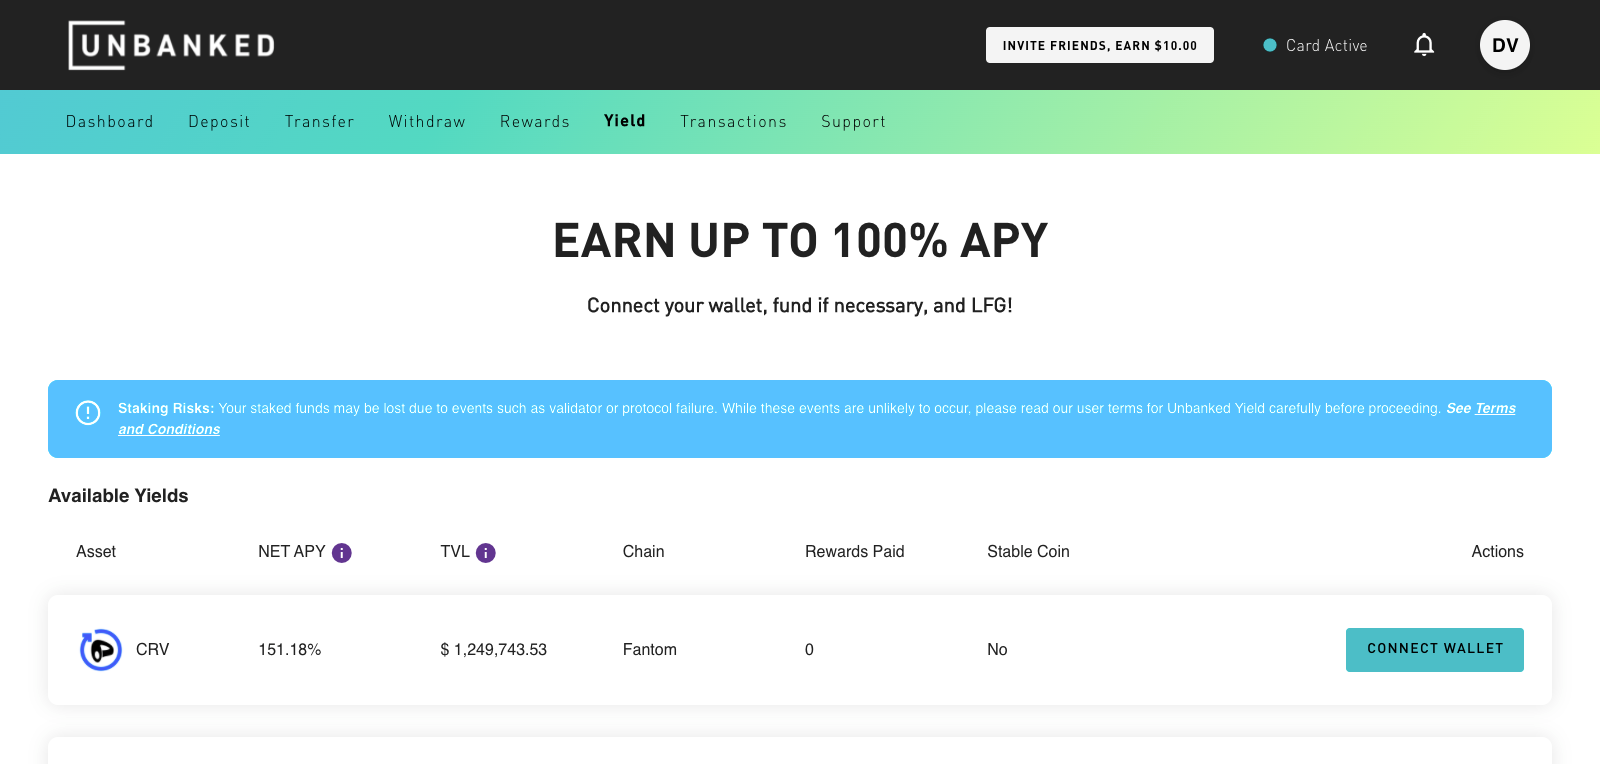Click the Card Active label
Image resolution: width=1600 pixels, height=764 pixels.
[1326, 45]
